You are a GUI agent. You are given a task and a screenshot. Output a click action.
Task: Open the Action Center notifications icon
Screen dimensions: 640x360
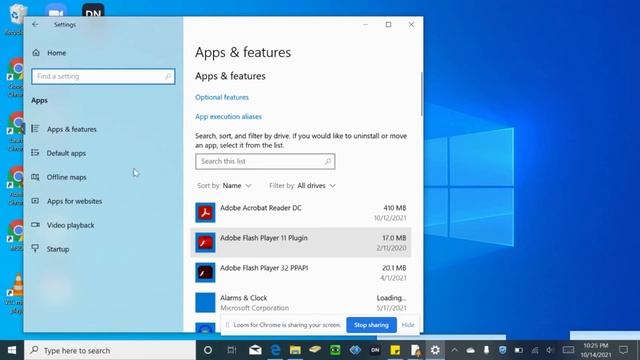tap(623, 350)
